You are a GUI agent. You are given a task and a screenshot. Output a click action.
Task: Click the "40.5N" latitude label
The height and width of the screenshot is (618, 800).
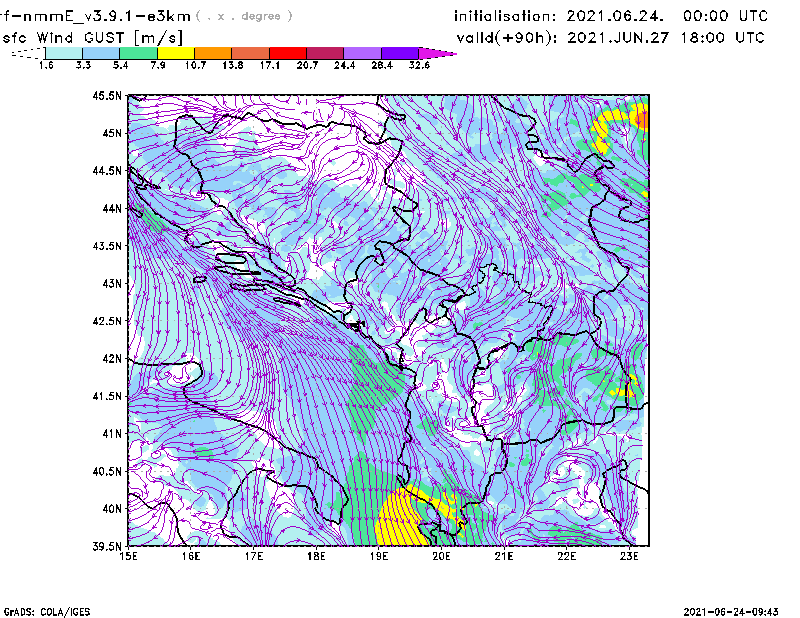pyautogui.click(x=108, y=472)
